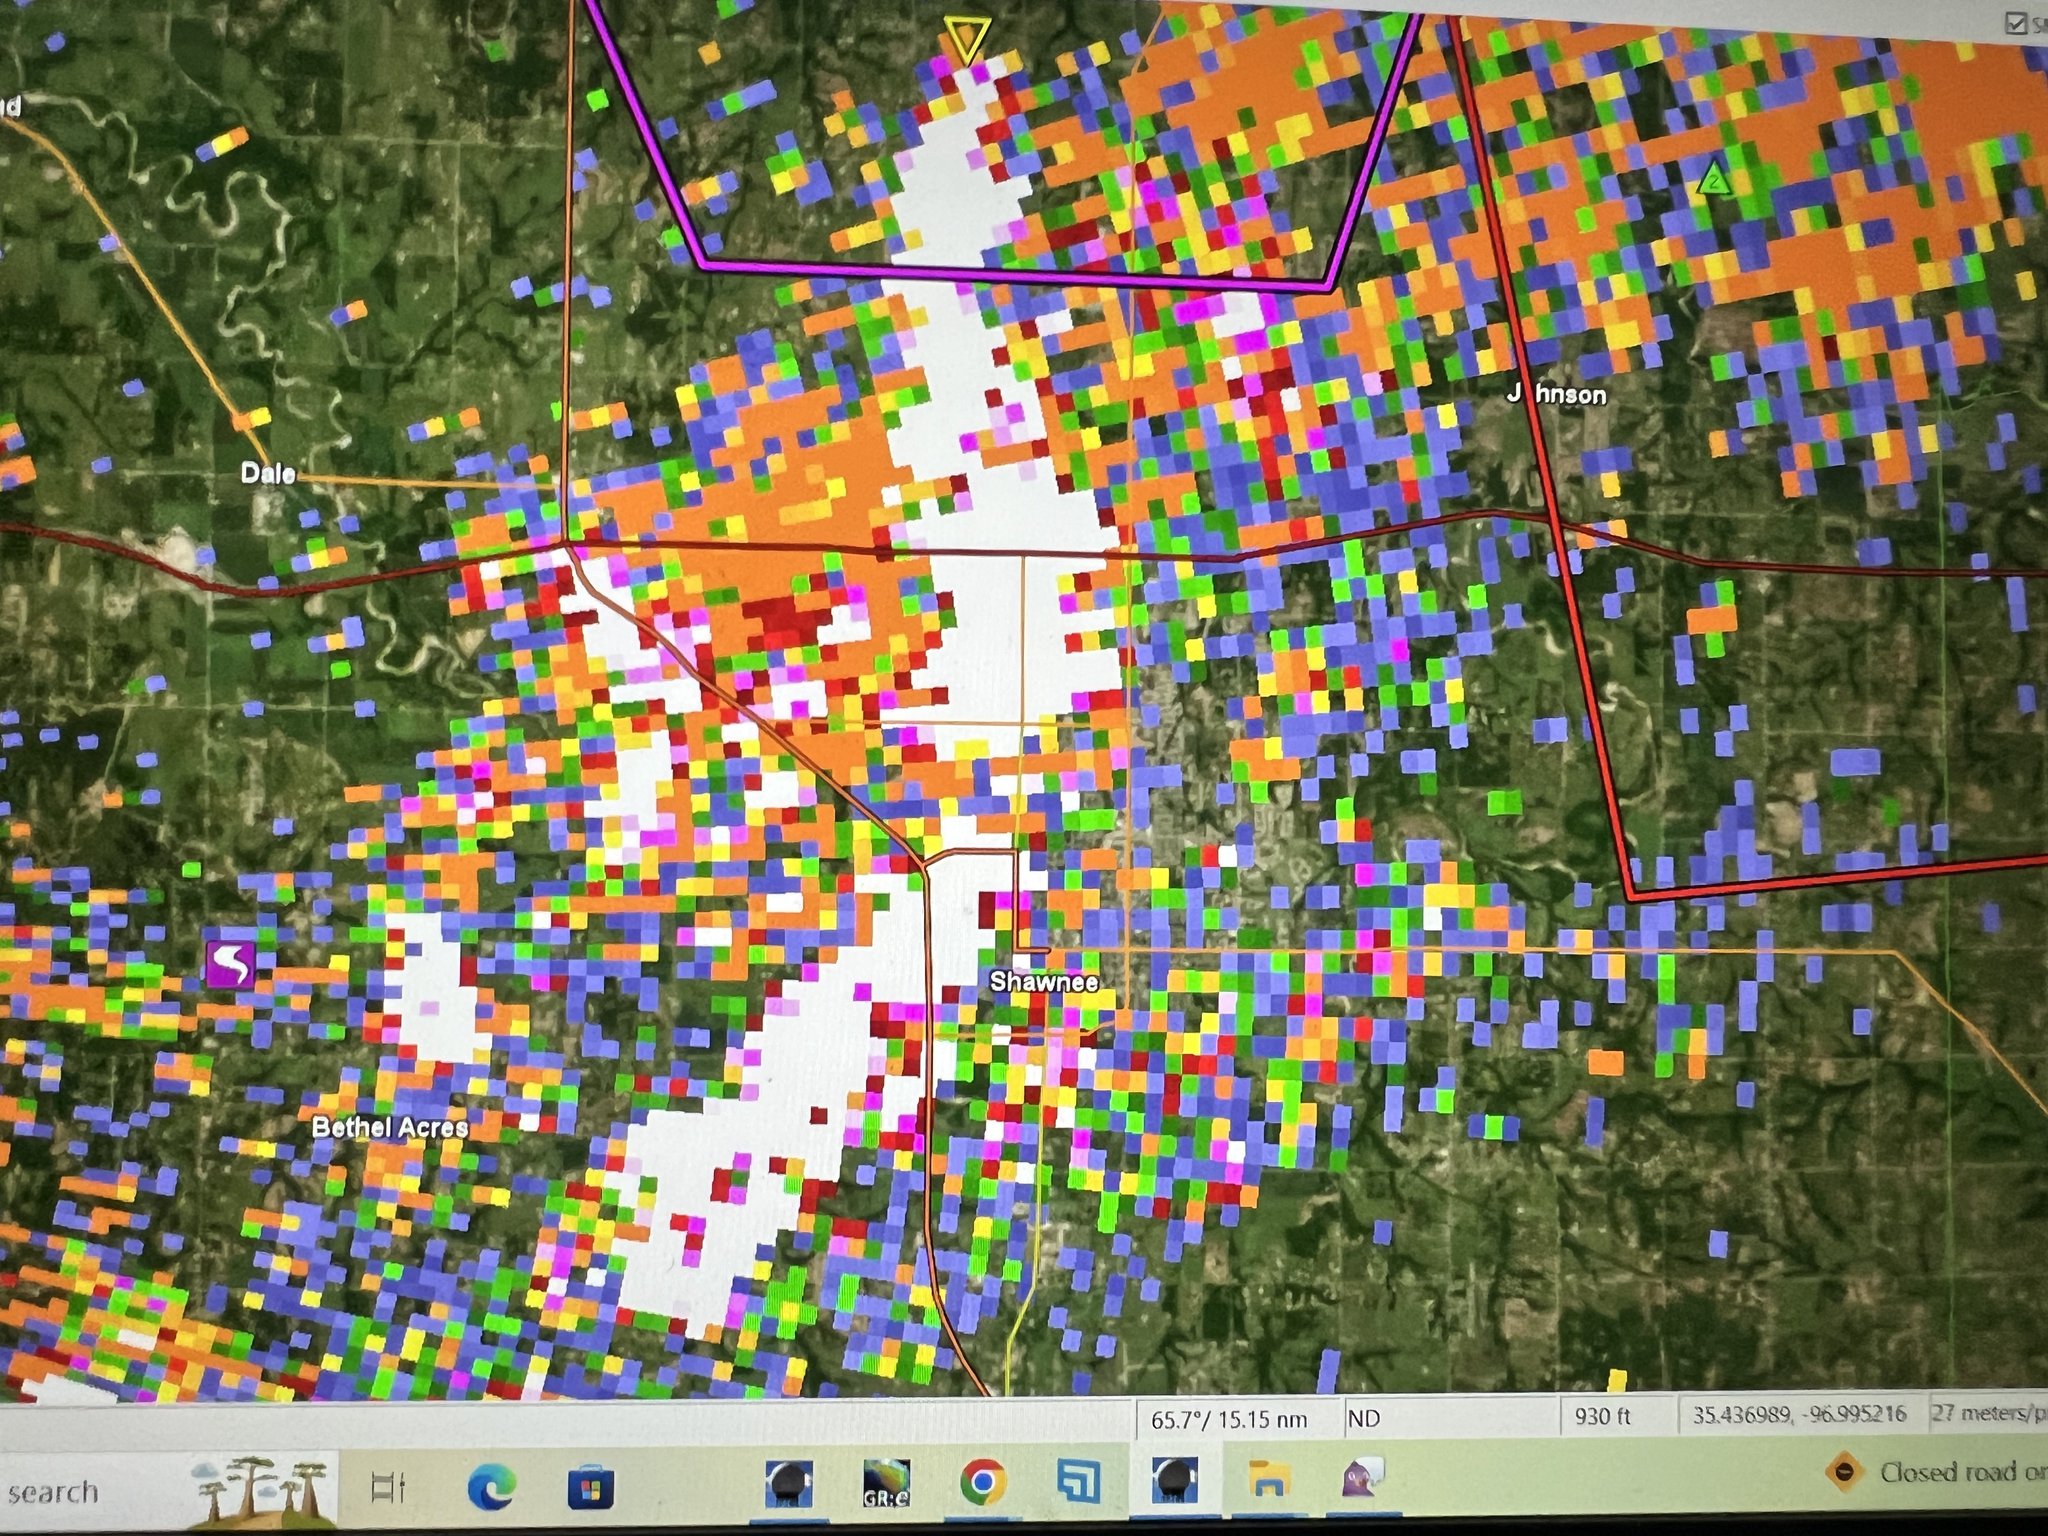
Task: Click the latitude longitude status bar field
Action: (x=1798, y=1415)
